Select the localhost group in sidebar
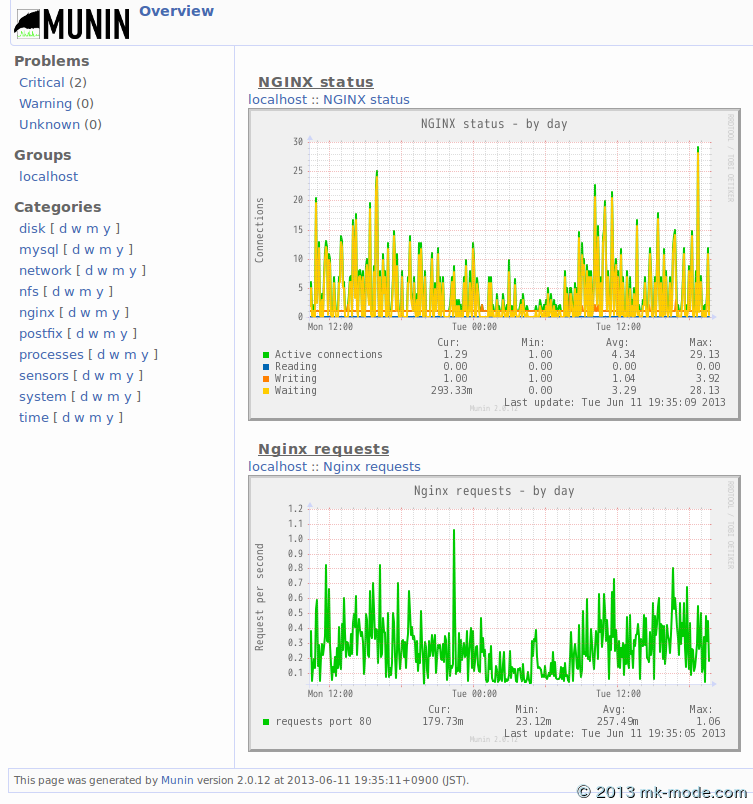This screenshot has width=753, height=804. 48,177
